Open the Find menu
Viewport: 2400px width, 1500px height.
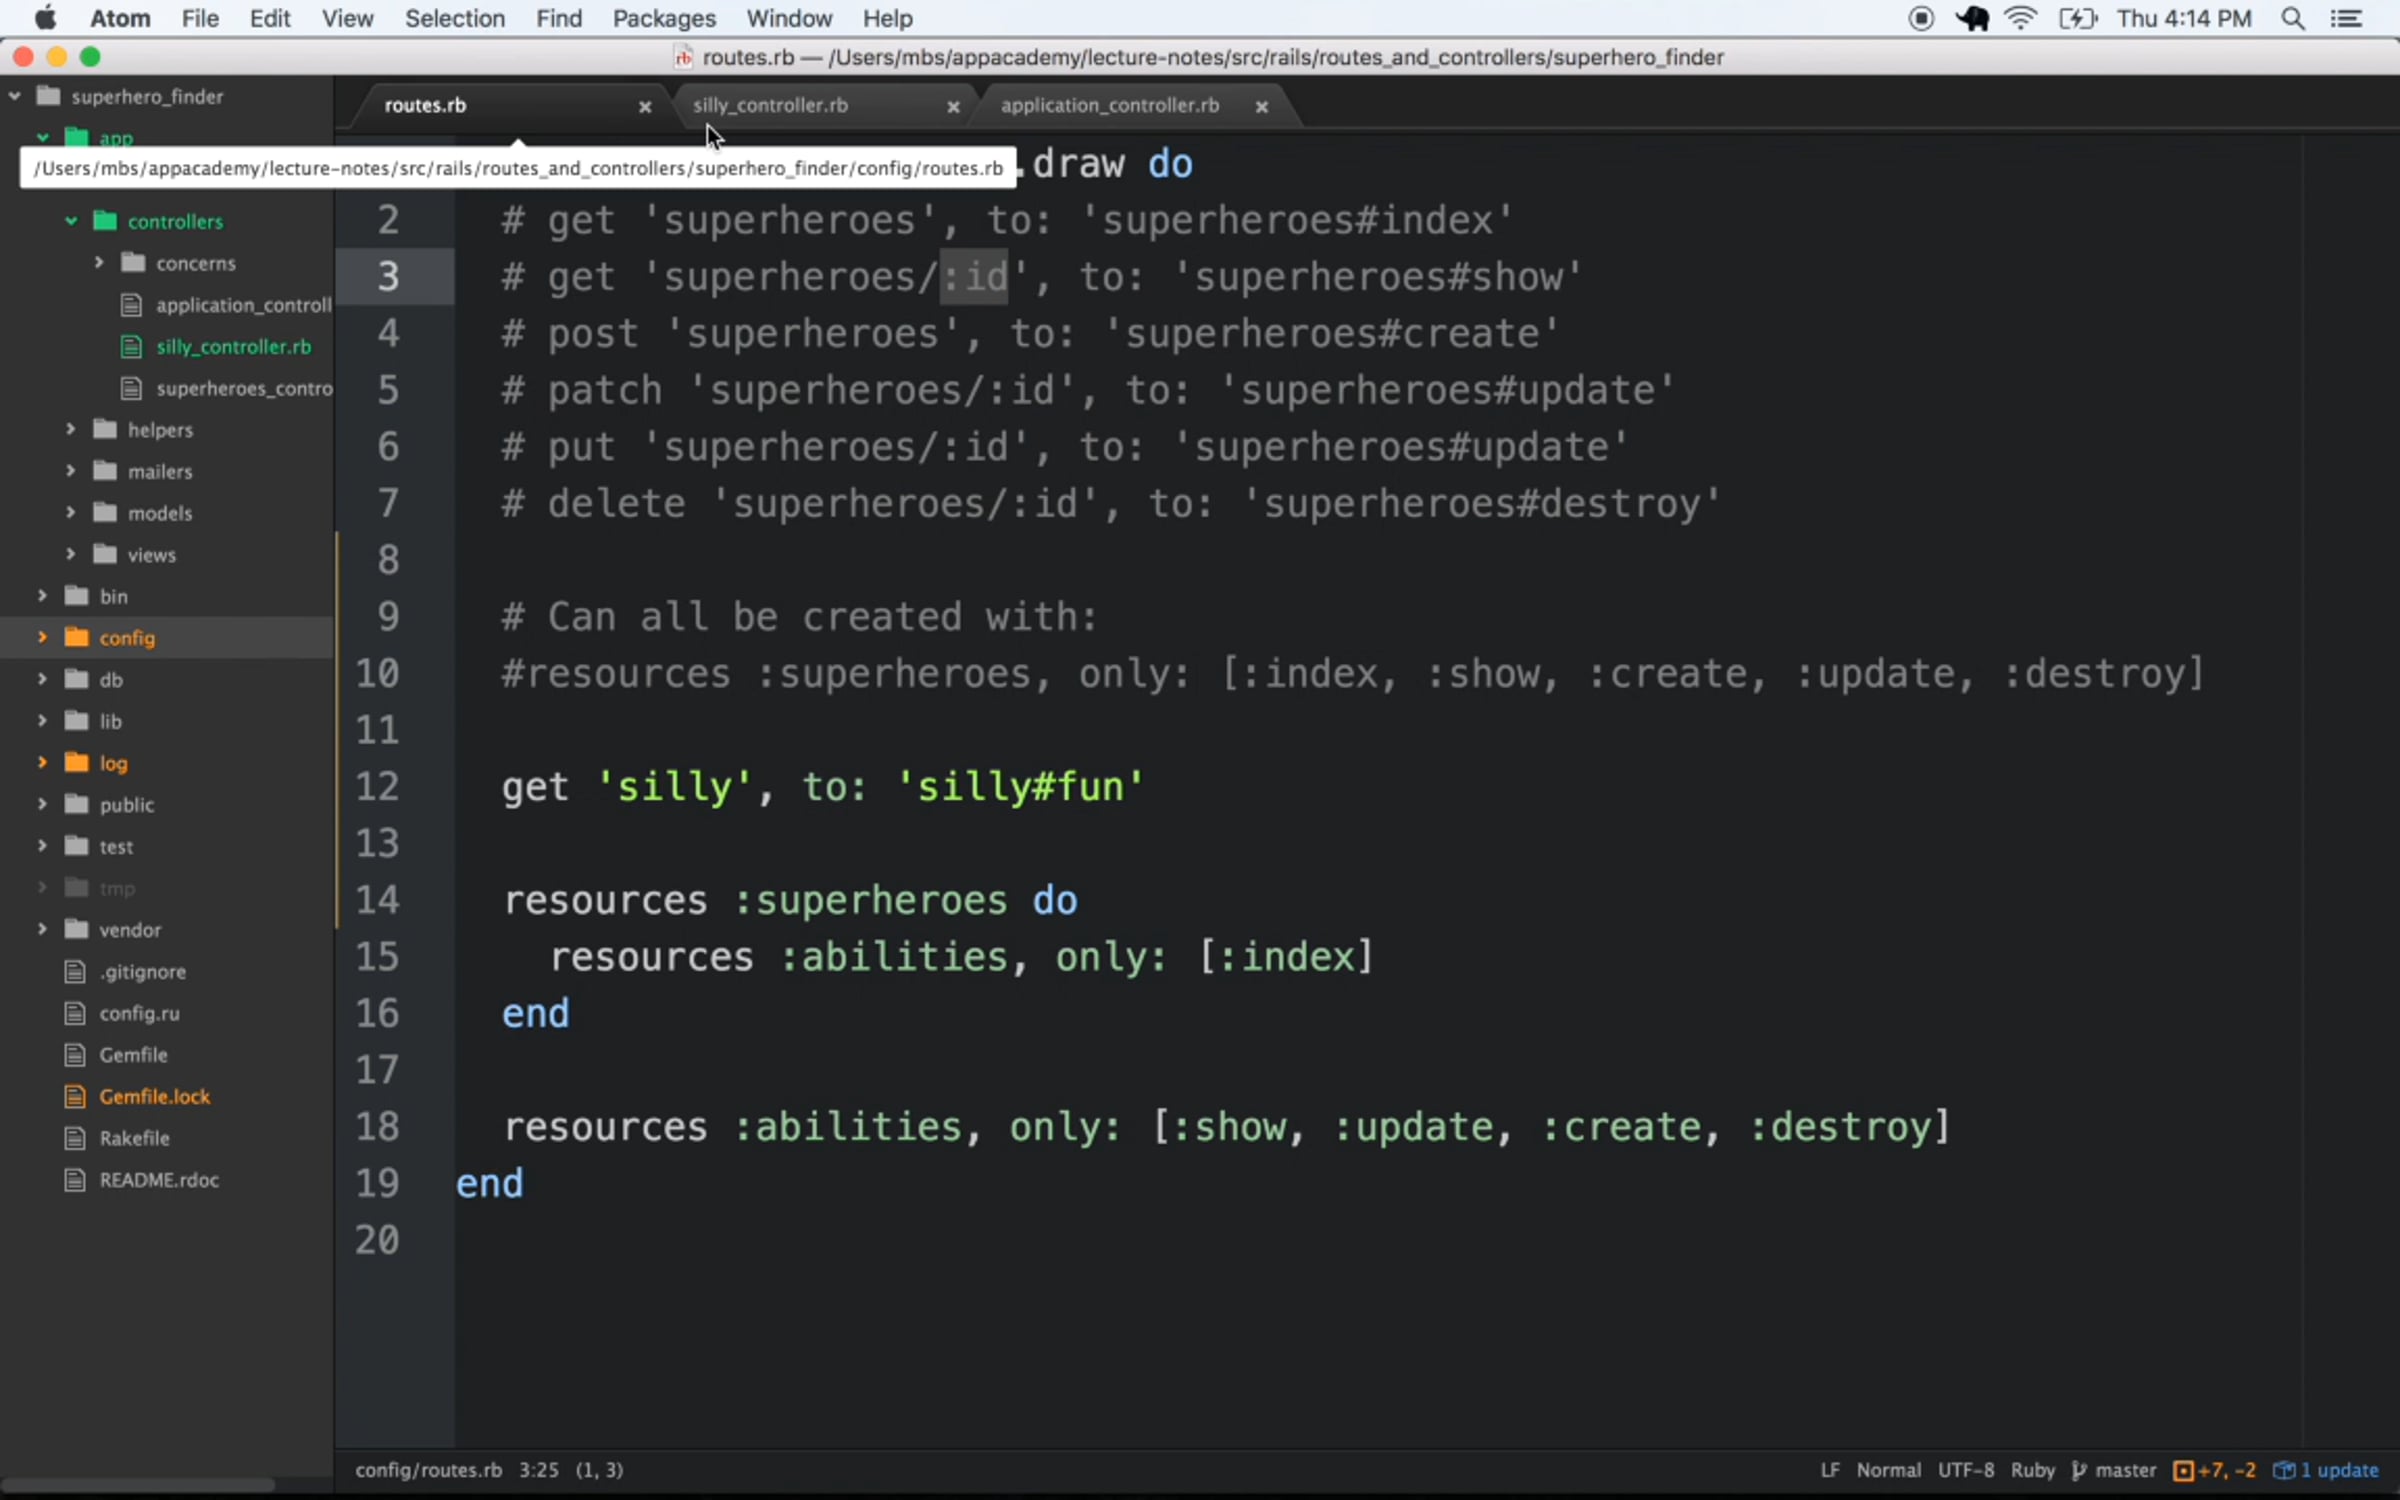(x=558, y=18)
